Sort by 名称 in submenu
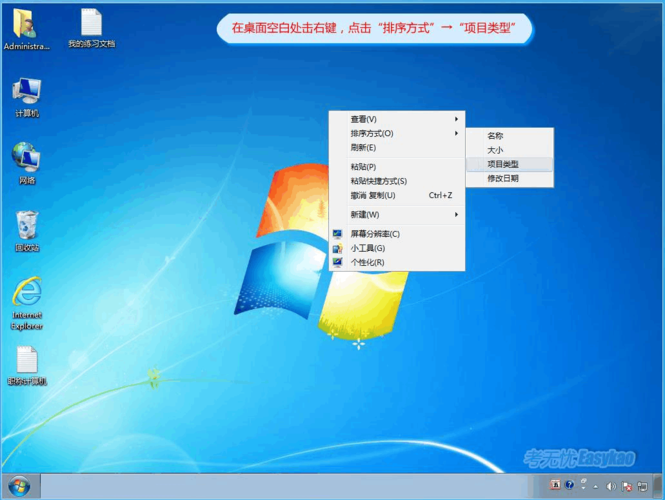 [509, 136]
